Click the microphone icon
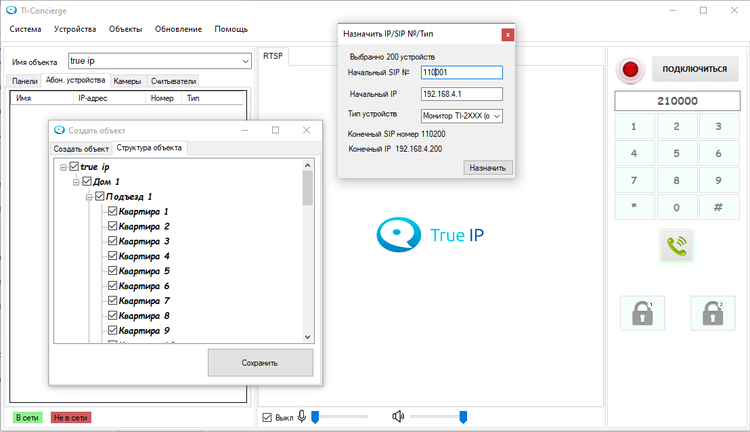This screenshot has height=432, width=750. [301, 417]
